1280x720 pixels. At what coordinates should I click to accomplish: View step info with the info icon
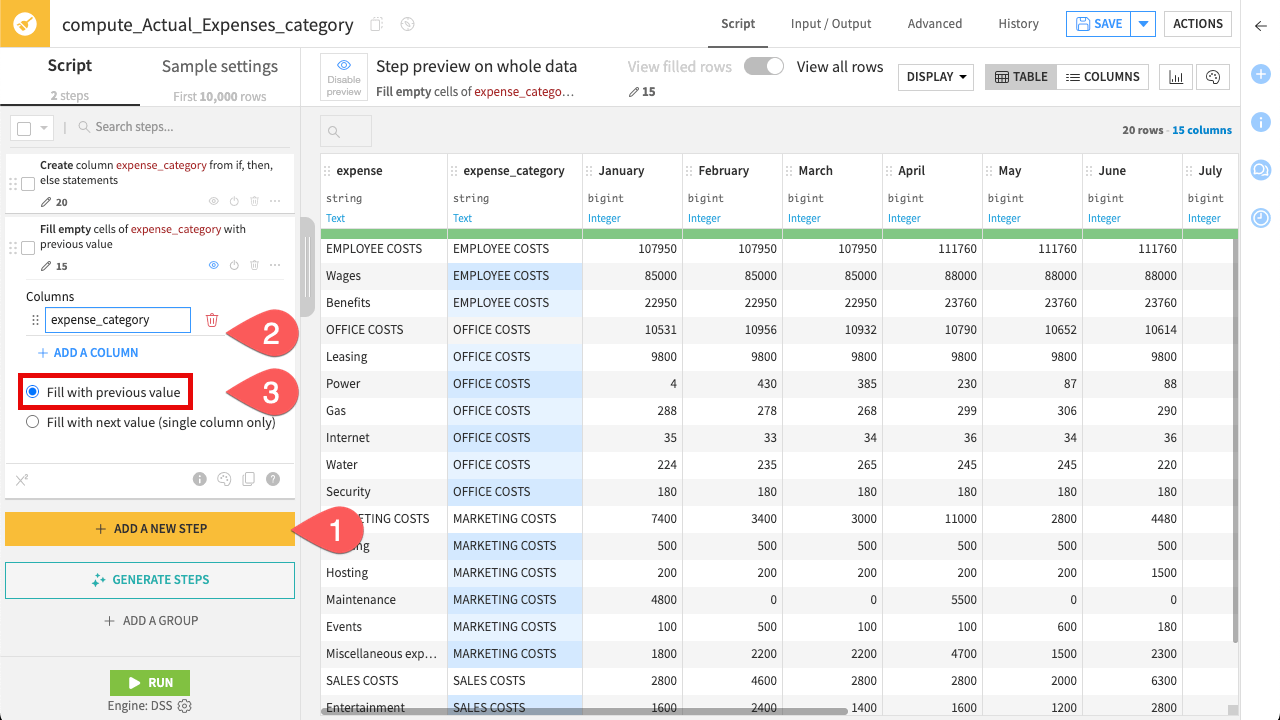click(200, 479)
